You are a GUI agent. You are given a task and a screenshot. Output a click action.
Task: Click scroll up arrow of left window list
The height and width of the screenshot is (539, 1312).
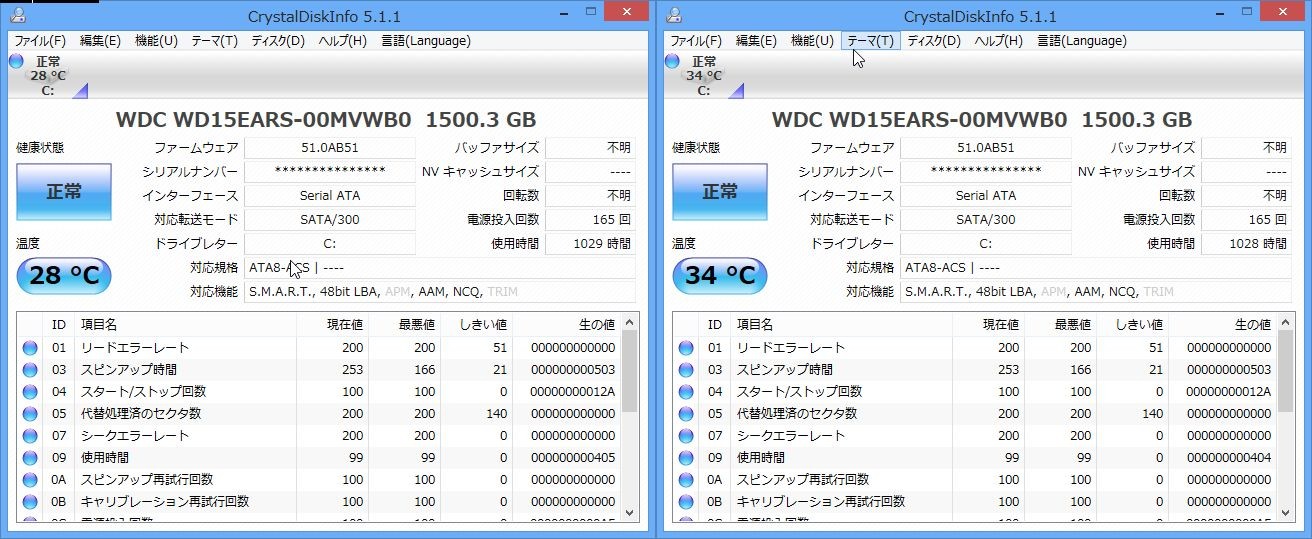point(629,322)
